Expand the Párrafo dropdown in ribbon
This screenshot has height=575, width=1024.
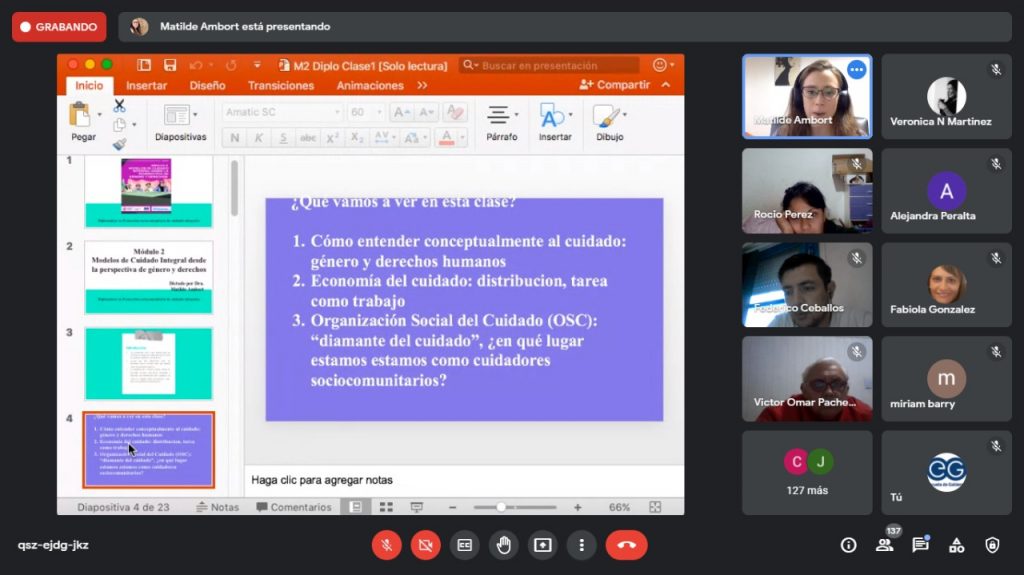coord(501,122)
